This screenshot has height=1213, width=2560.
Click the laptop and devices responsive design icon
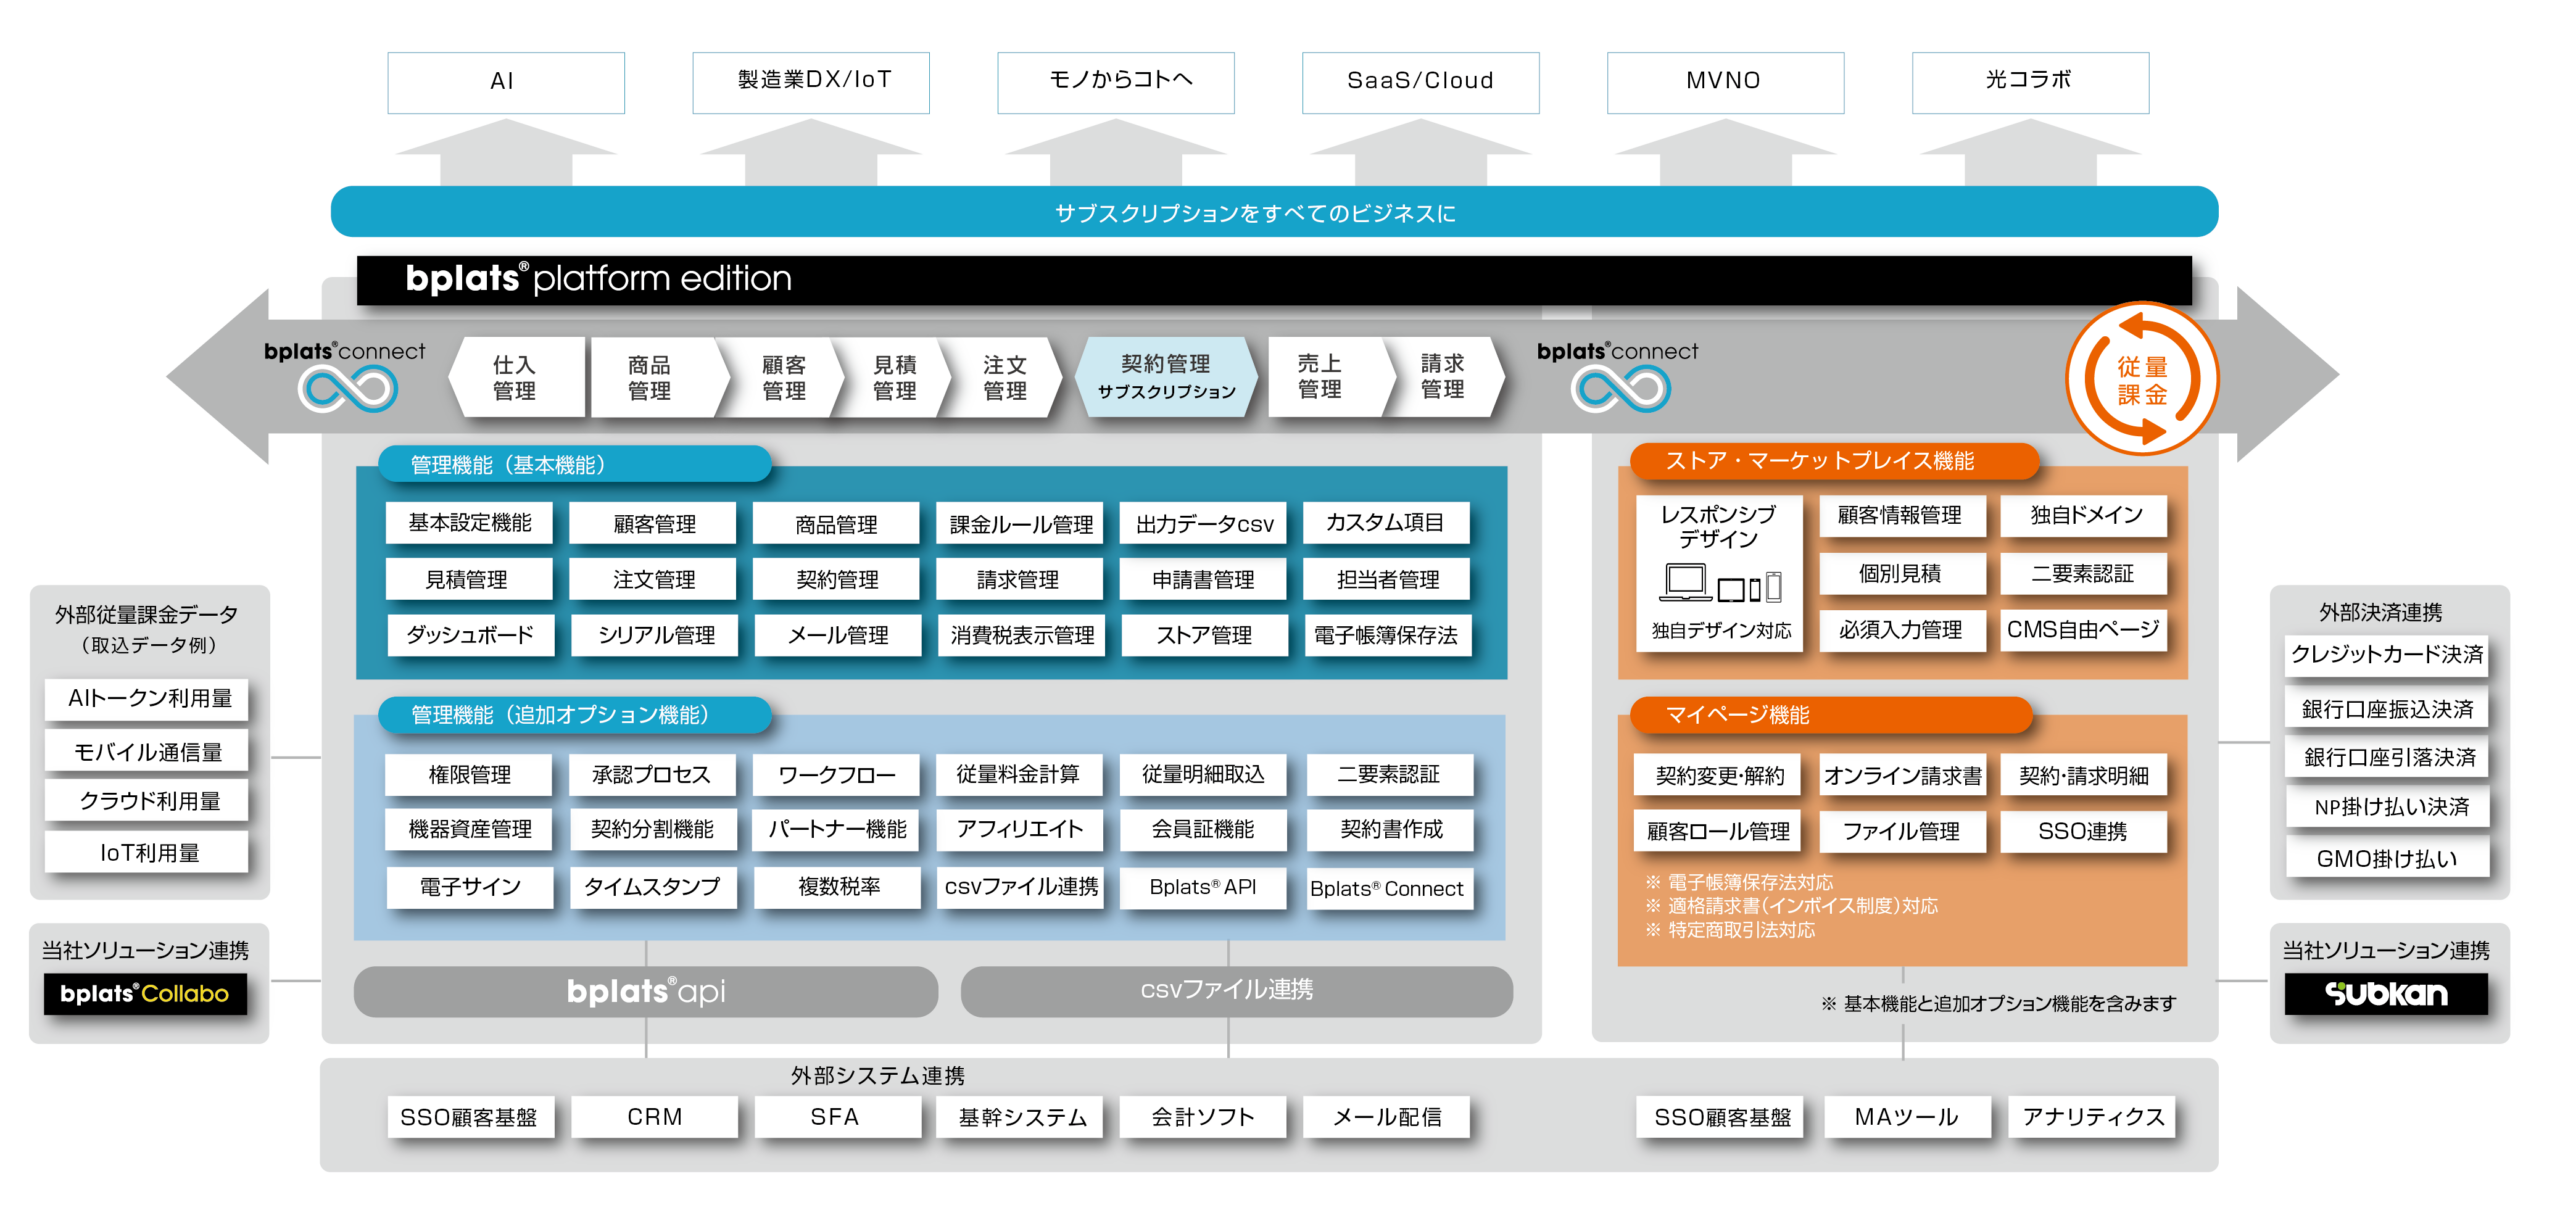(1720, 584)
